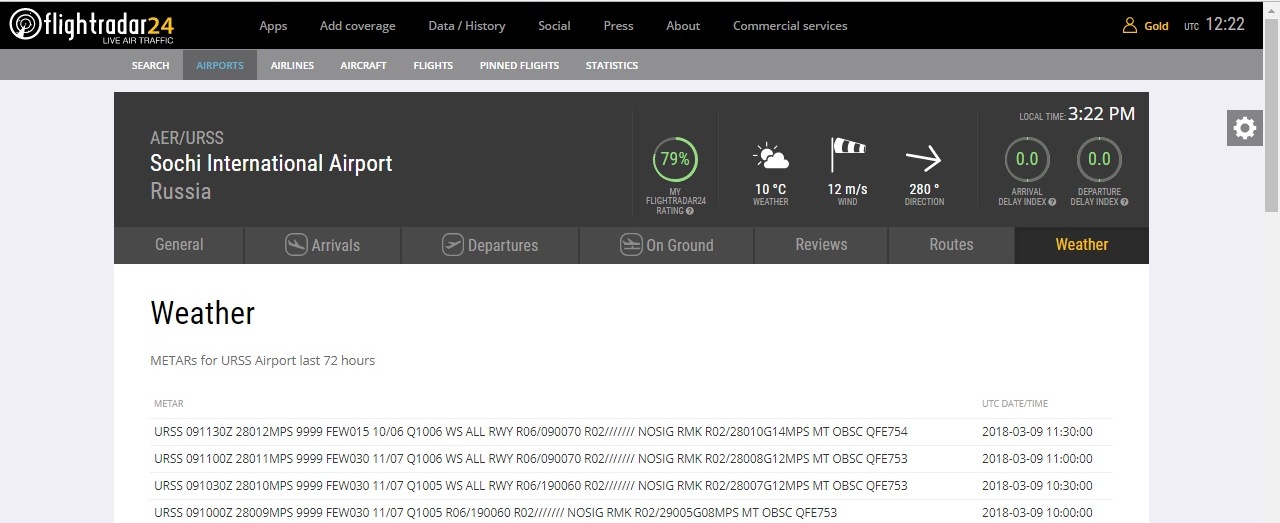Open the Data / History menu
Viewport: 1280px width, 523px height.
tap(466, 25)
